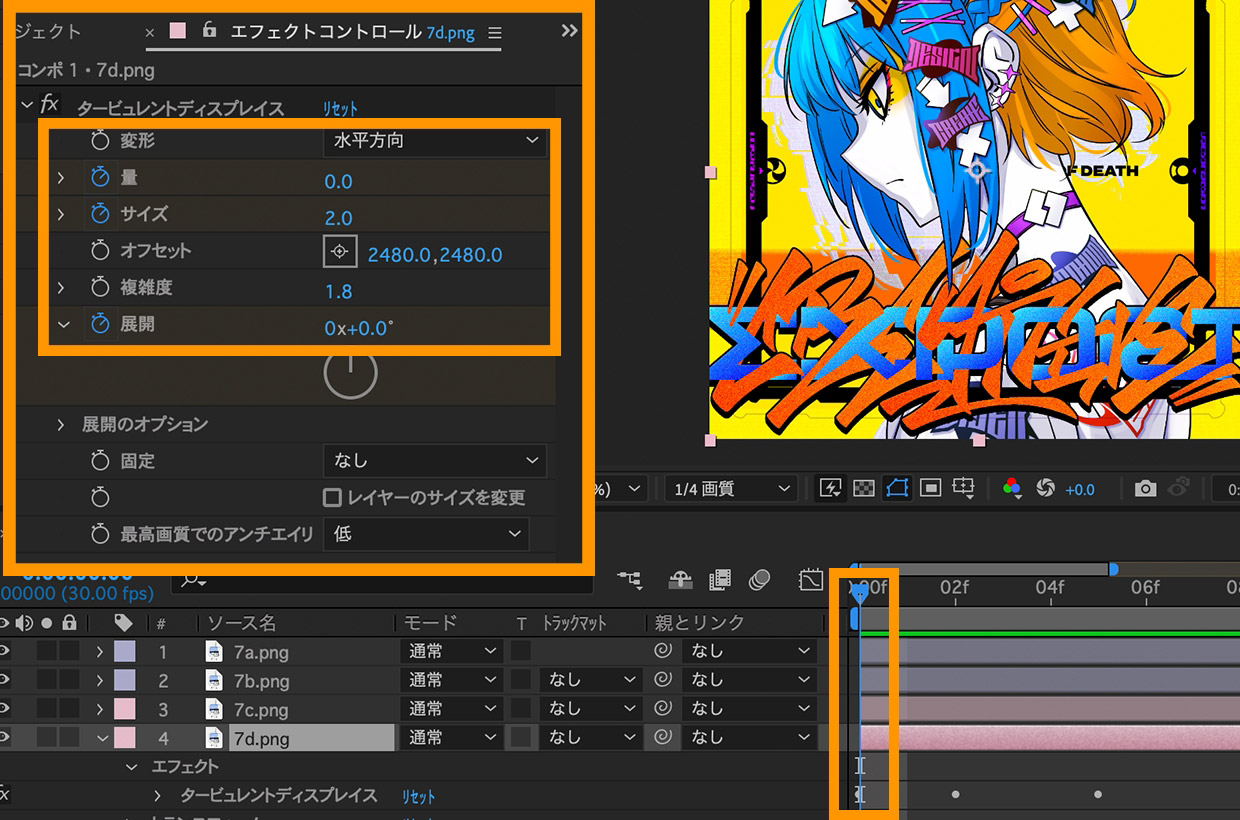Image resolution: width=1240 pixels, height=820 pixels.
Task: Click the 展開 rotation dial
Action: pyautogui.click(x=351, y=373)
